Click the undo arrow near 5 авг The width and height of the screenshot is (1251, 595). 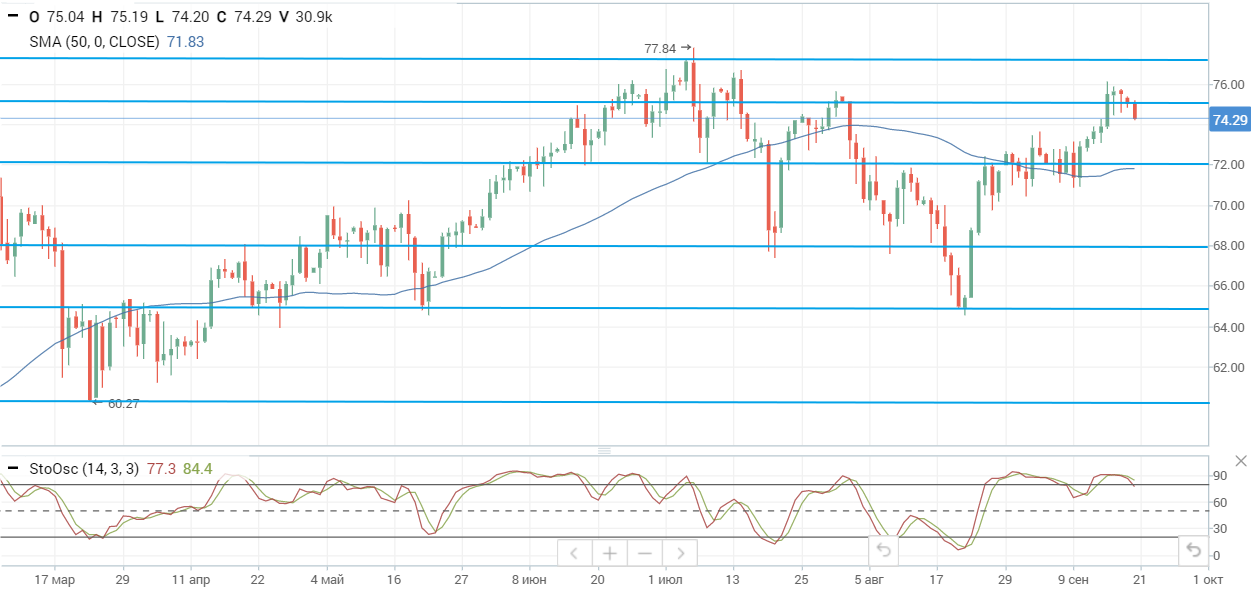point(883,549)
